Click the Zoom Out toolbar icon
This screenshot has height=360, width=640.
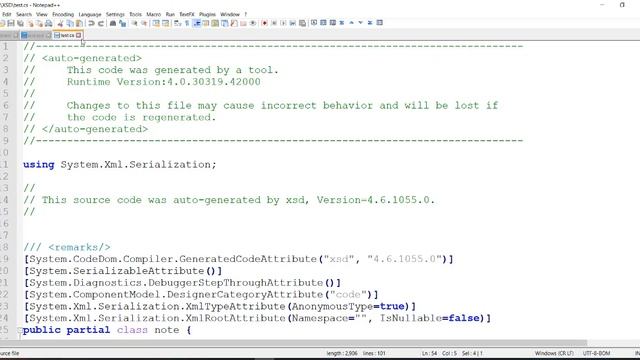tap(144, 23)
